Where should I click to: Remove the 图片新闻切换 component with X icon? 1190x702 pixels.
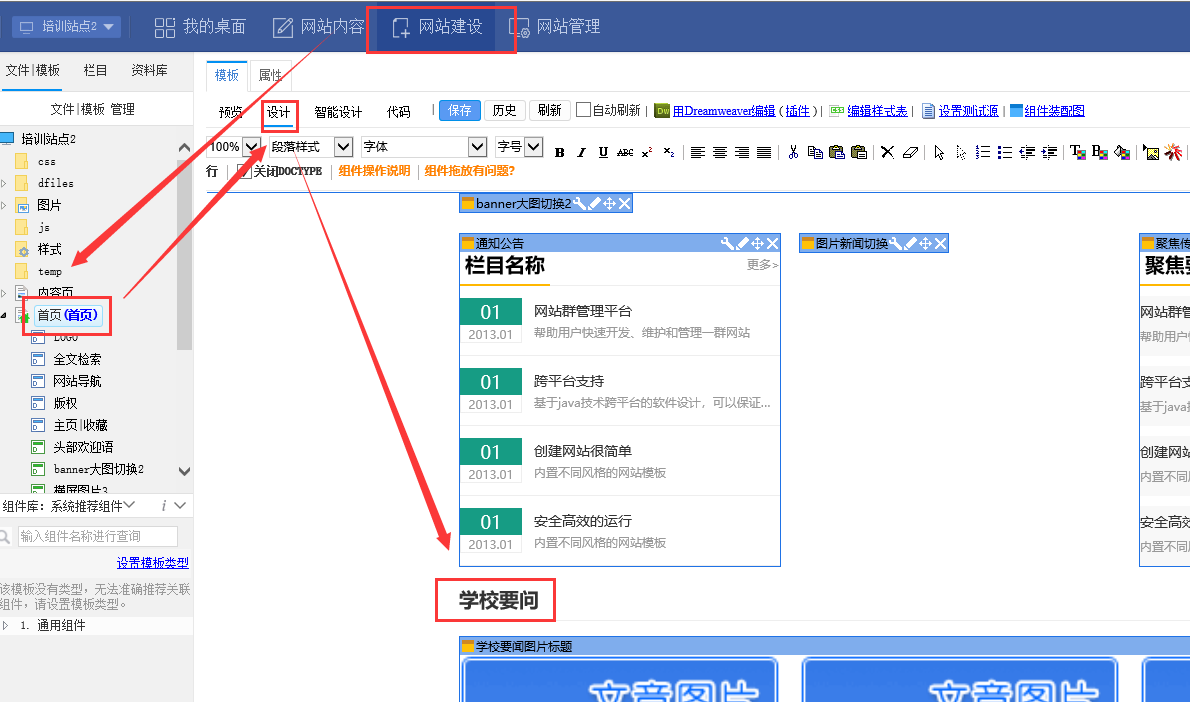940,243
